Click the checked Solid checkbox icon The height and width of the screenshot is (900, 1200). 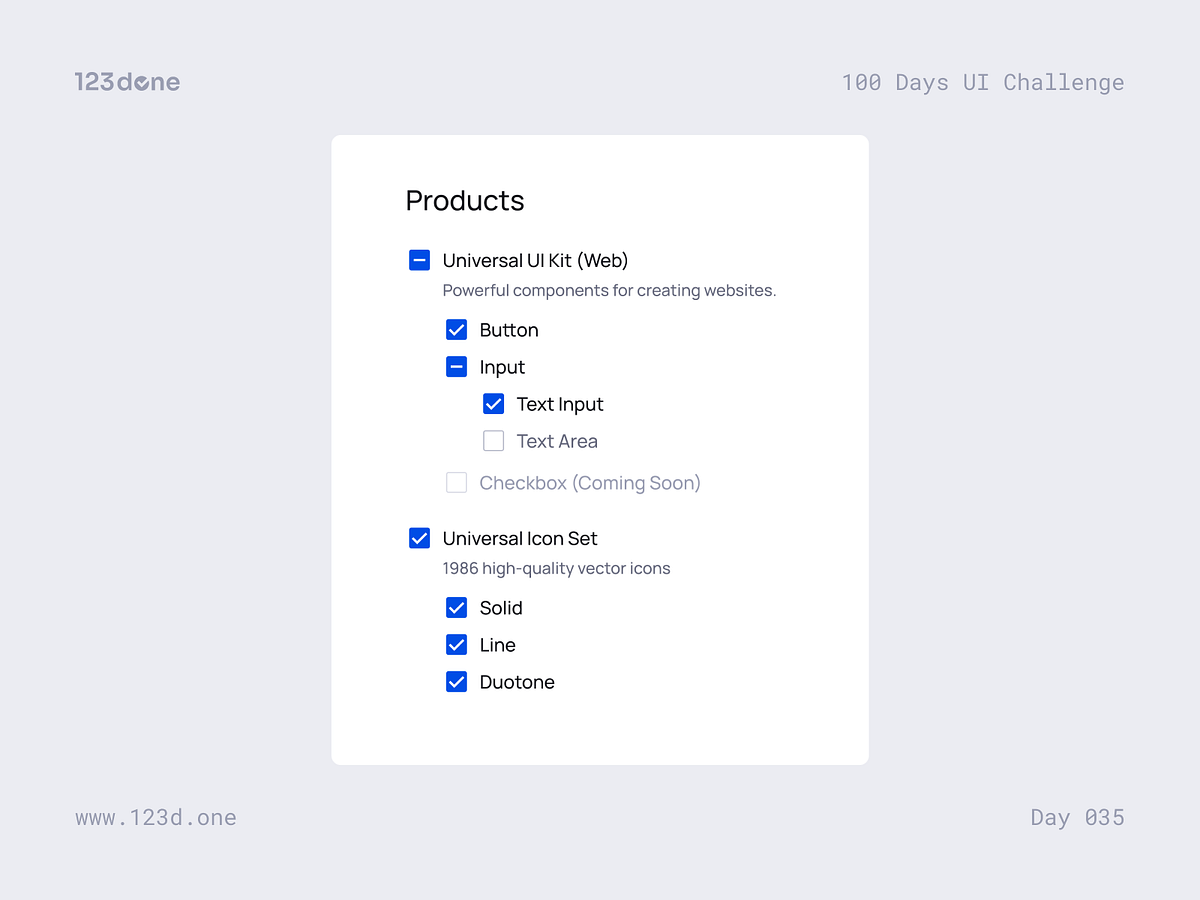(x=456, y=607)
